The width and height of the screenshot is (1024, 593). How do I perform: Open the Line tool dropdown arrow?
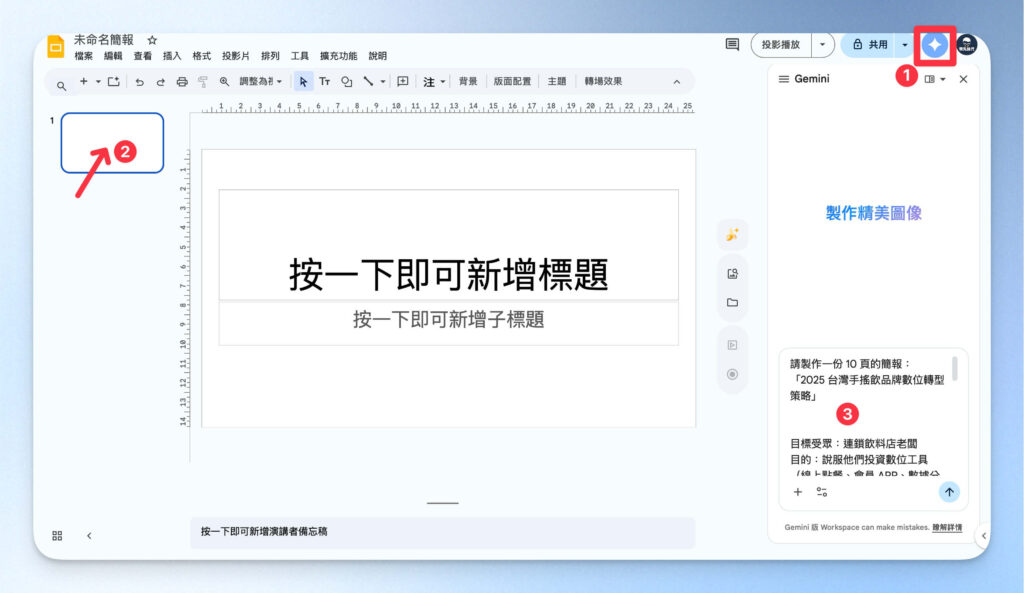tap(382, 81)
